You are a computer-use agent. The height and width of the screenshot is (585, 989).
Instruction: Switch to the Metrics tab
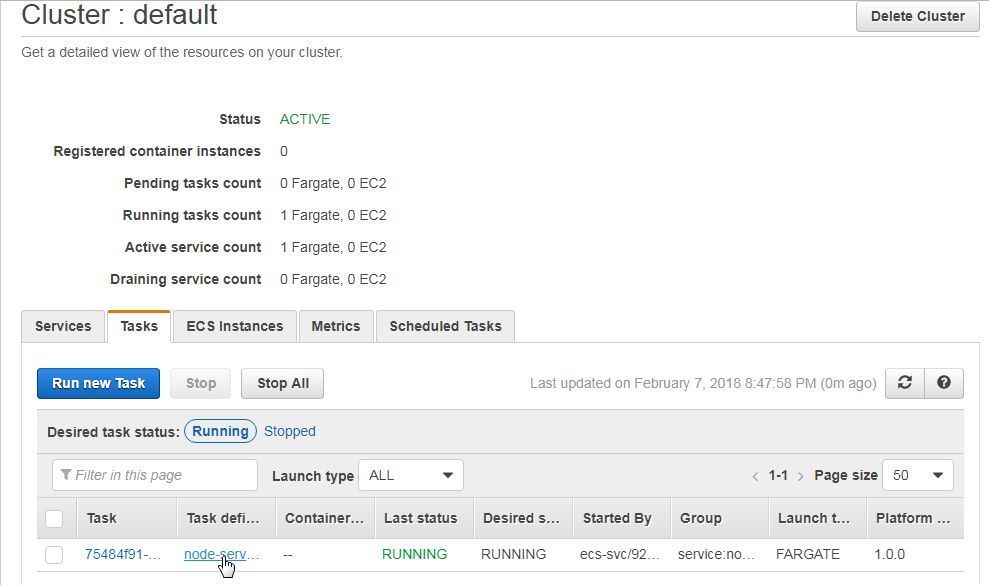(x=336, y=326)
